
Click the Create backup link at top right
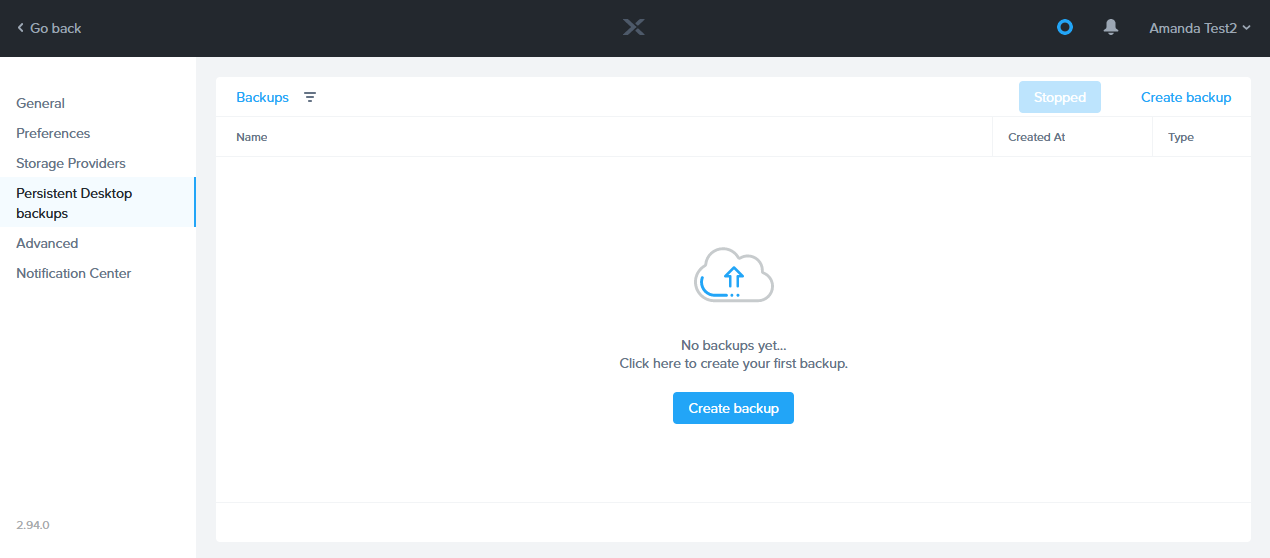[1186, 97]
